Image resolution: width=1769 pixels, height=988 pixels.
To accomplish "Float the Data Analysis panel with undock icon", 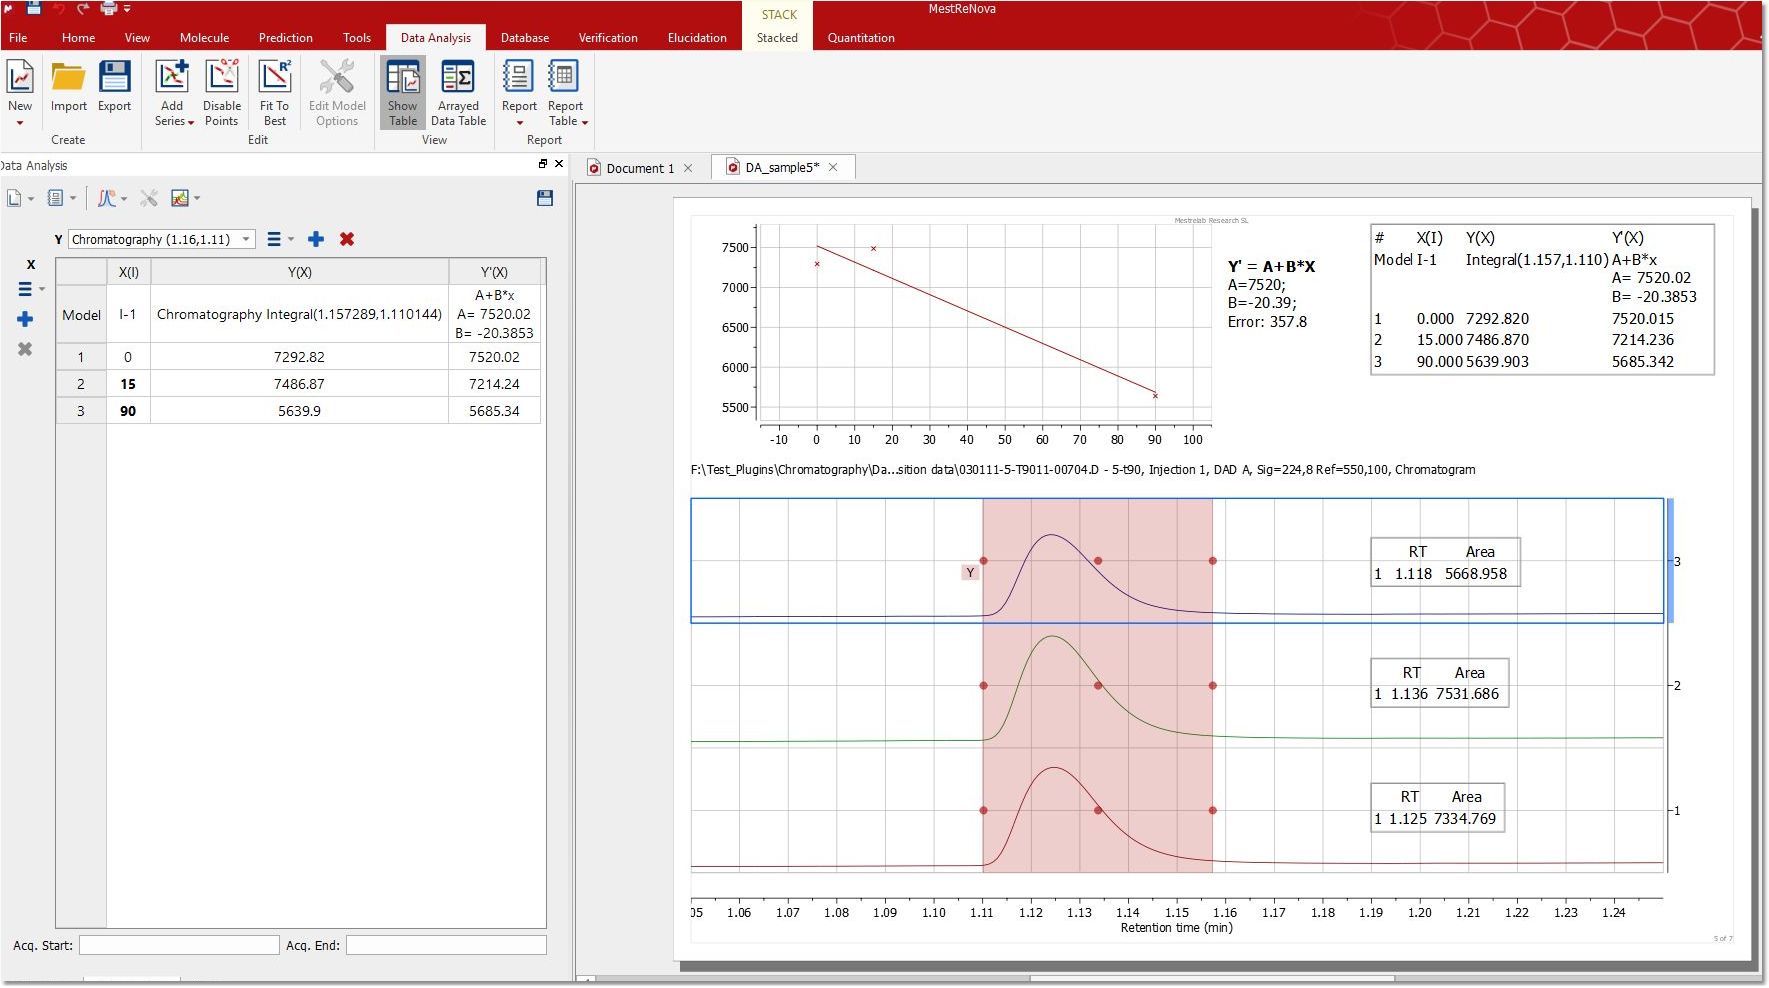I will coord(543,164).
